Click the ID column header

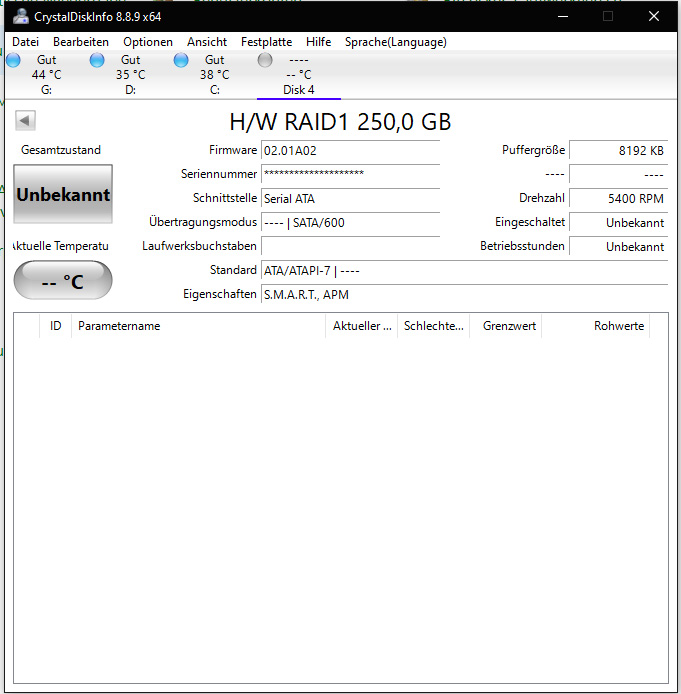(55, 326)
